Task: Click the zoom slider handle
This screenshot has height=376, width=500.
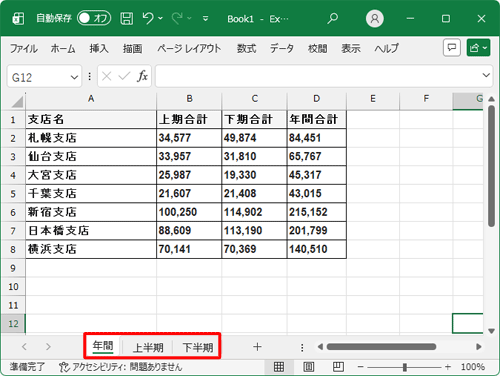Action: [405, 367]
